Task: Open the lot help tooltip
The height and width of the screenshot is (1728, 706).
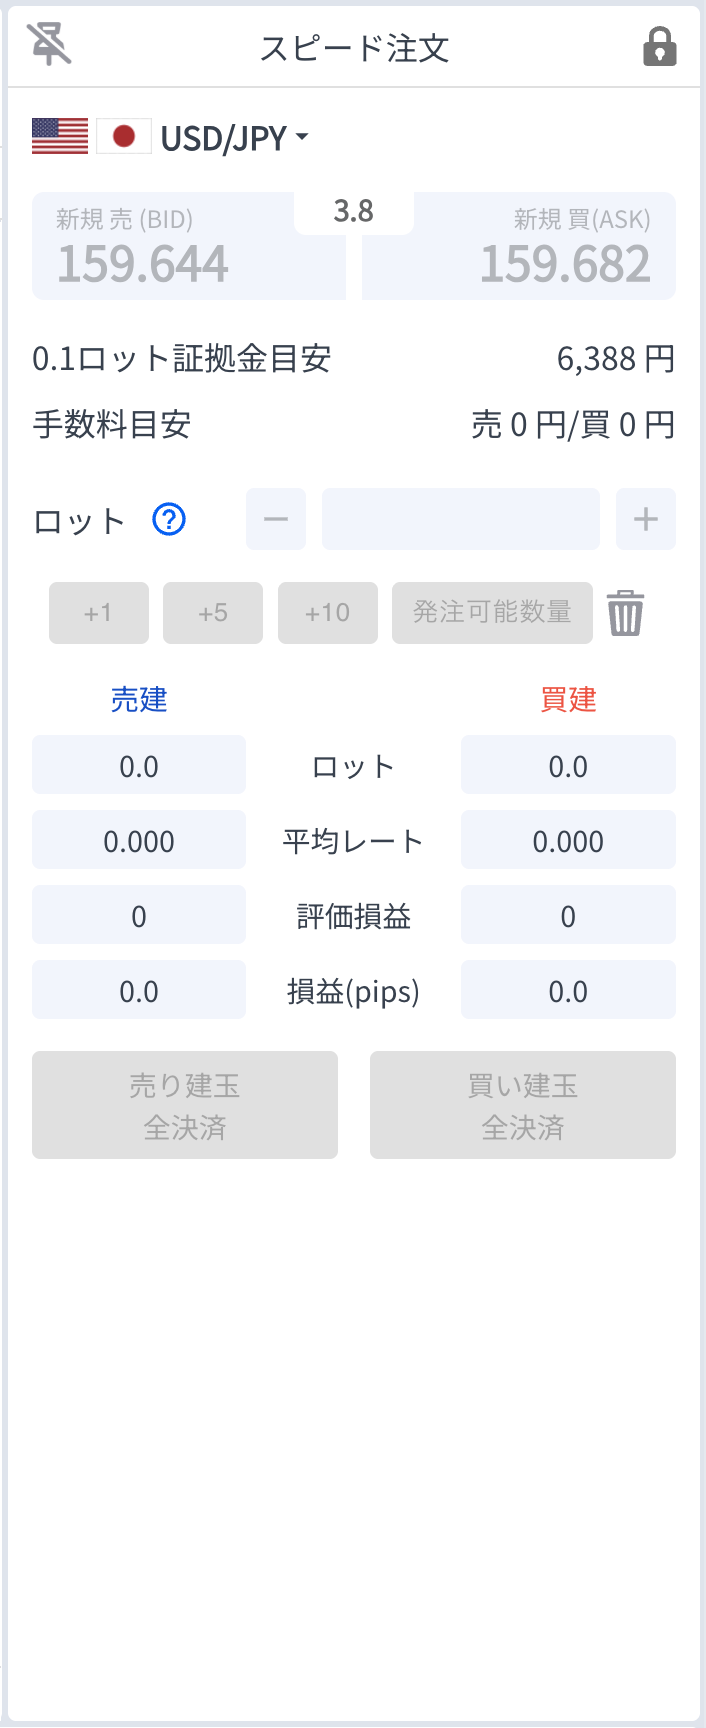Action: point(169,519)
